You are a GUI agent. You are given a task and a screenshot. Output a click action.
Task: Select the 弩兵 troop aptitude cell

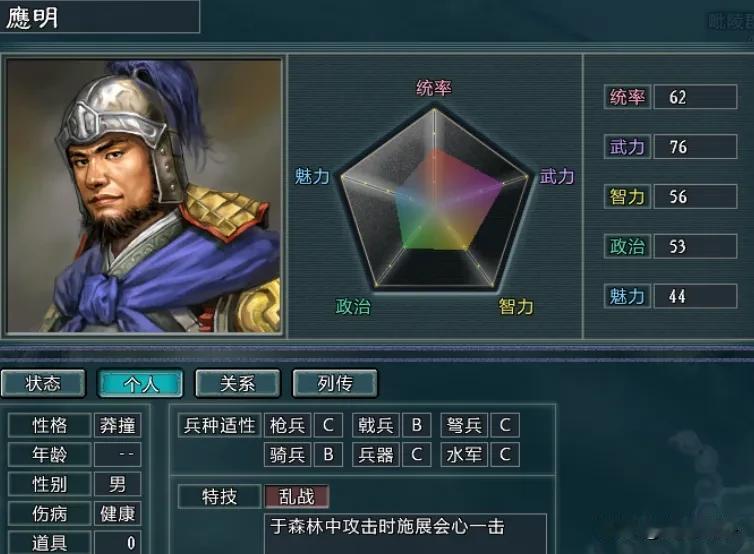464,425
